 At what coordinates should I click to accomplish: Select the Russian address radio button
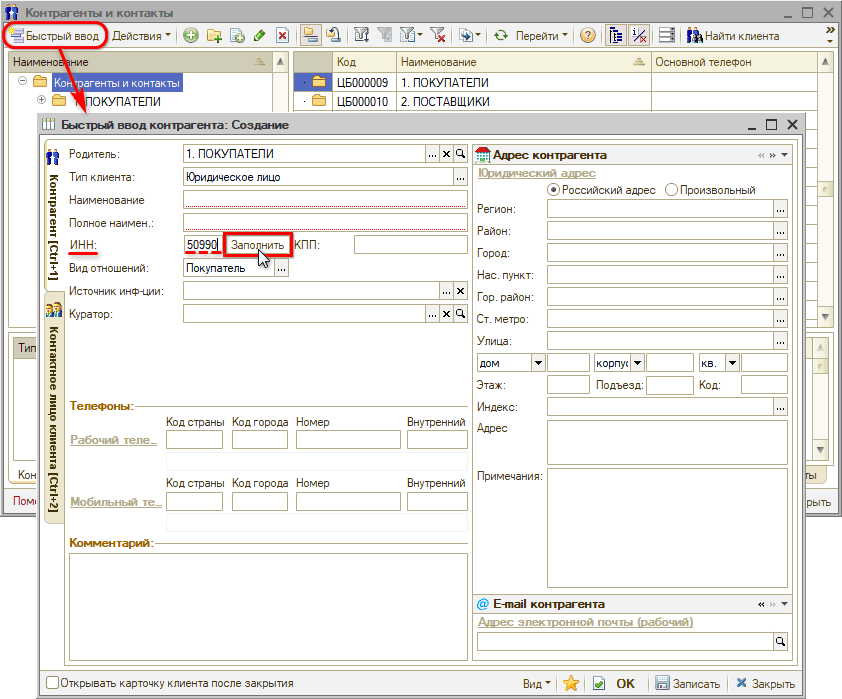[x=552, y=189]
